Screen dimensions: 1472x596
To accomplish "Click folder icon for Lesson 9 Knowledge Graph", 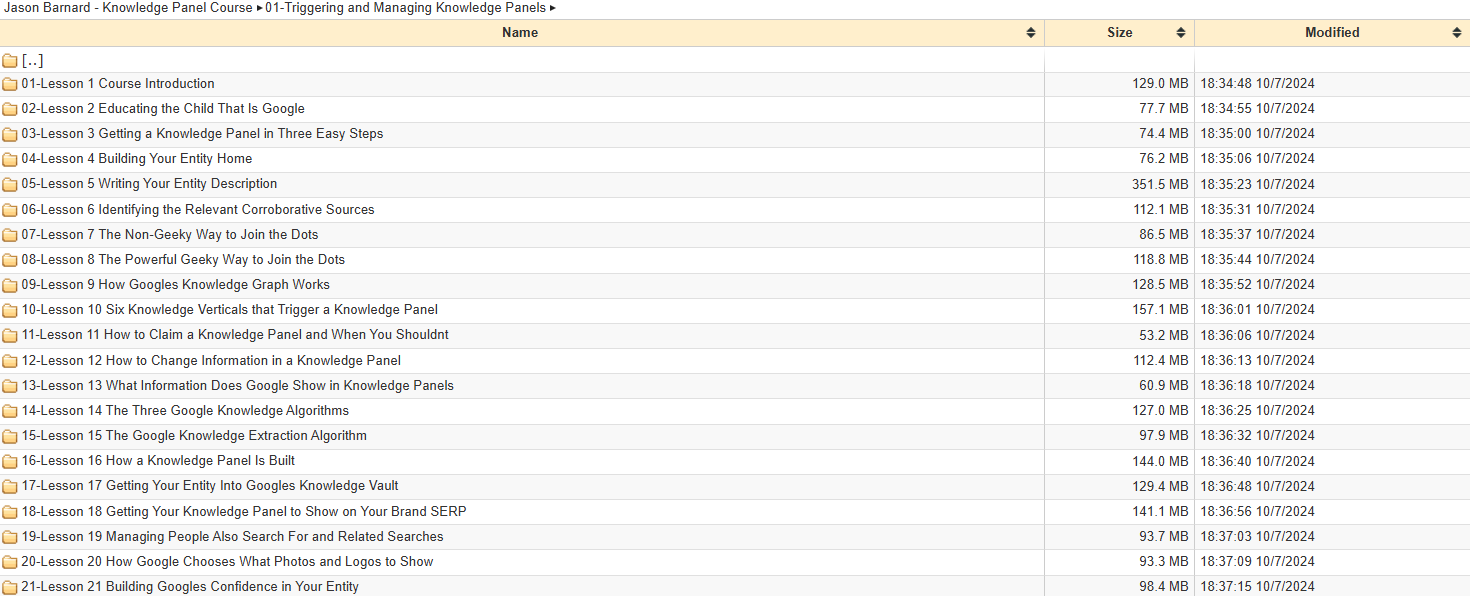I will (10, 285).
